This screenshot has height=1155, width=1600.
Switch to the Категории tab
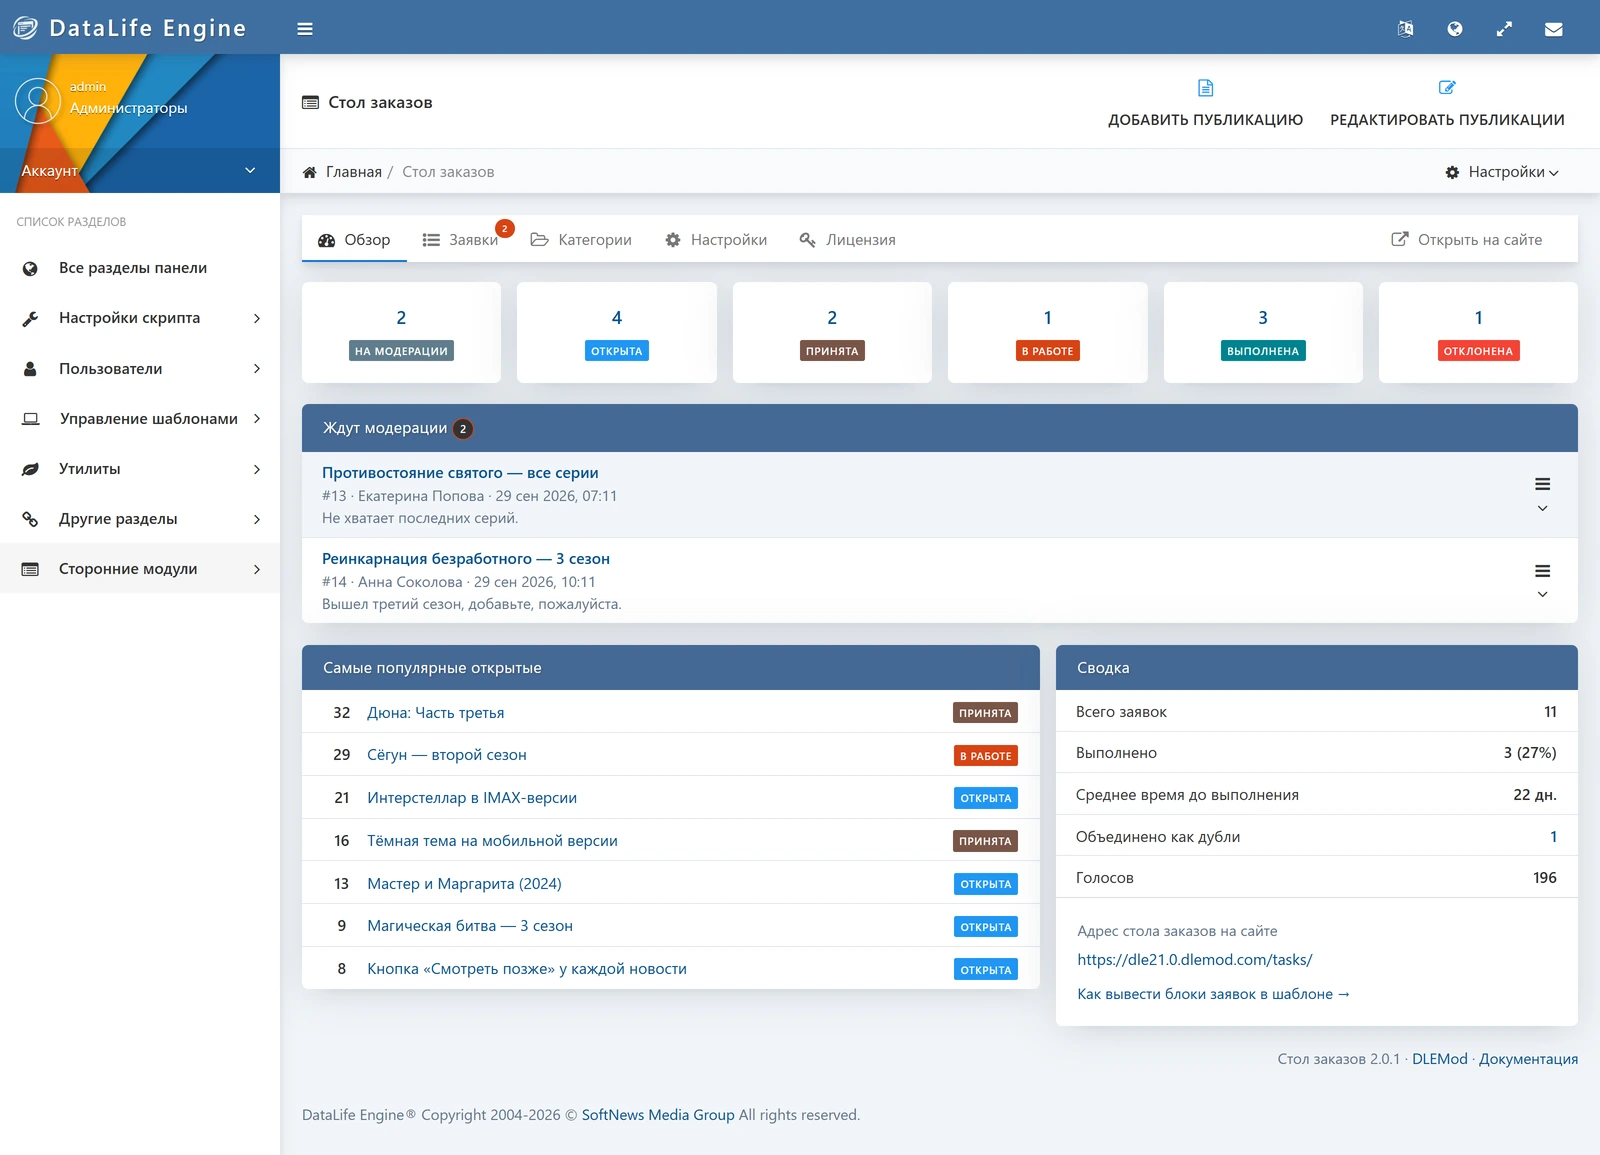[581, 240]
